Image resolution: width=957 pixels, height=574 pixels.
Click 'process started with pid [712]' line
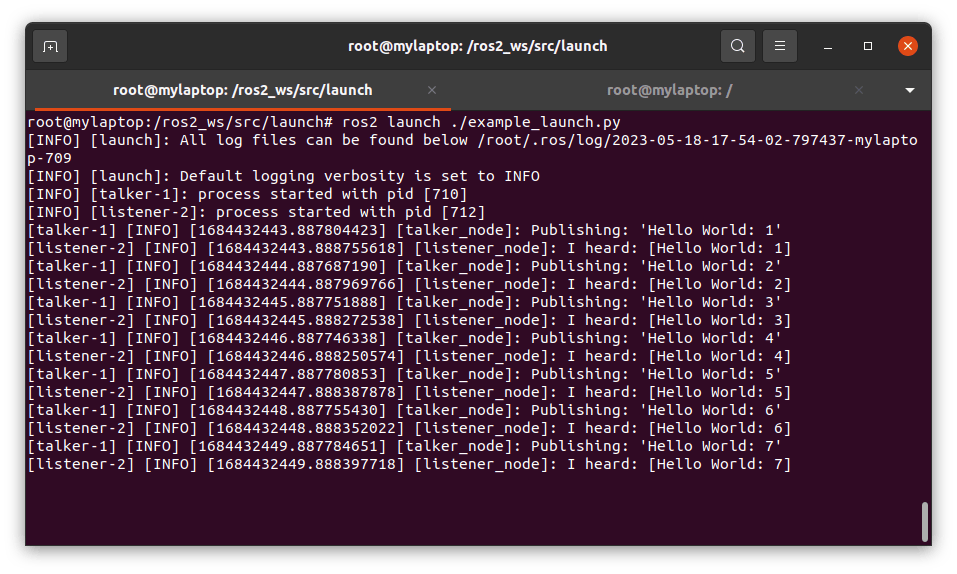(x=256, y=213)
